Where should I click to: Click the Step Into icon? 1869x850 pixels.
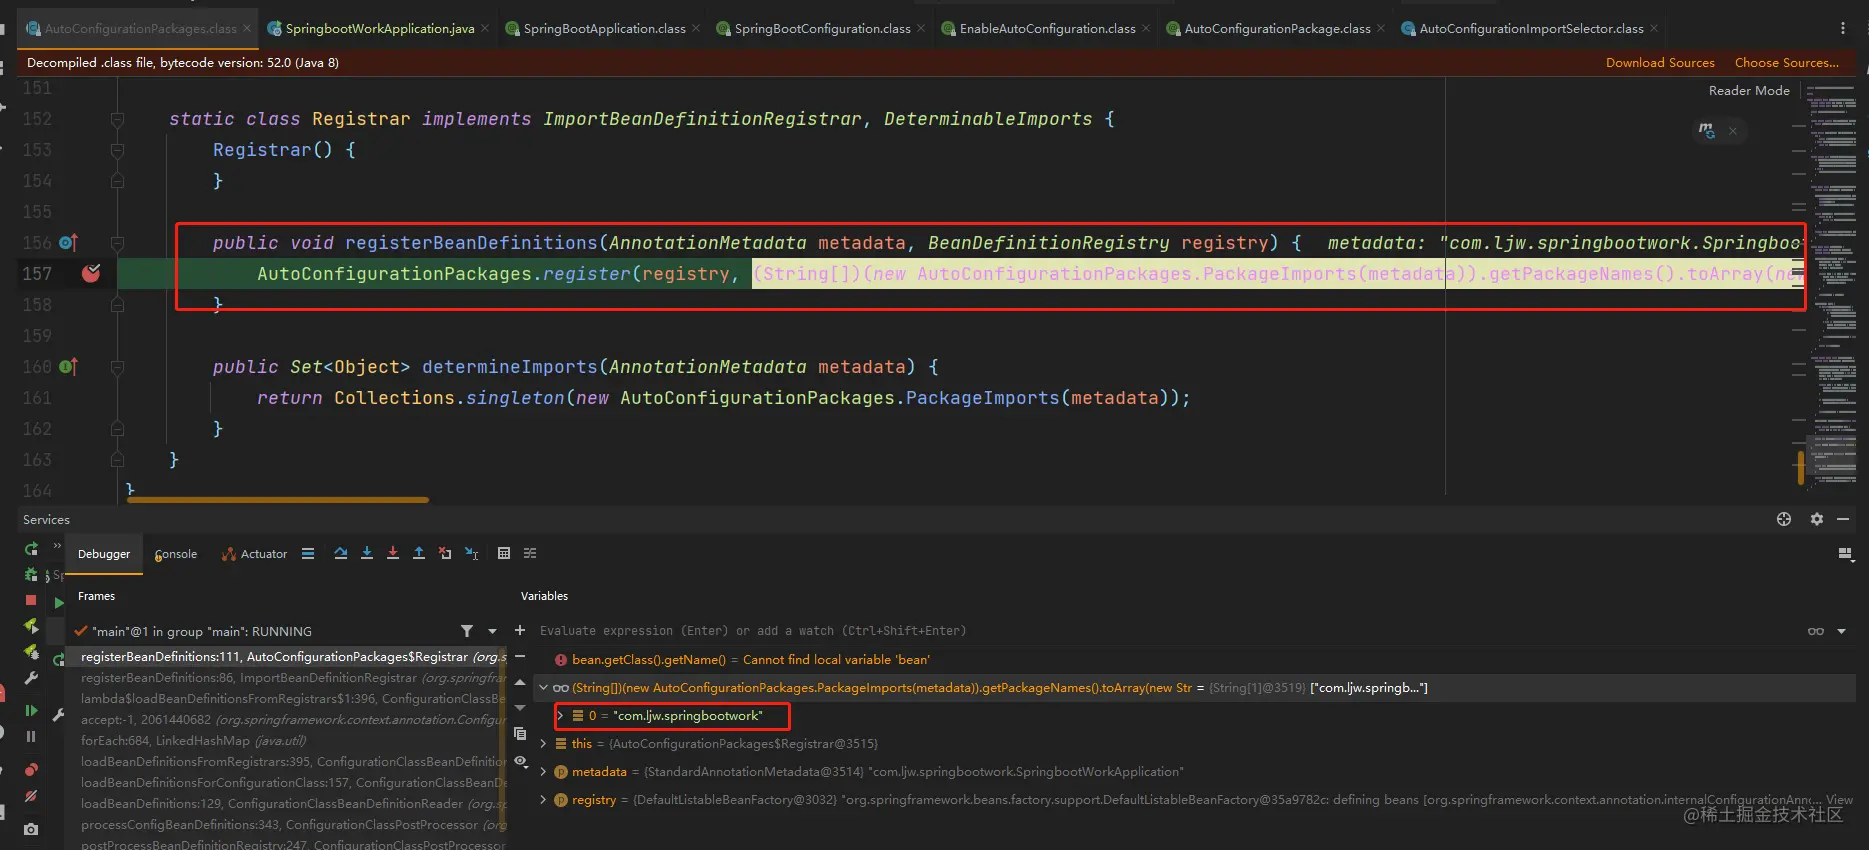coord(367,553)
